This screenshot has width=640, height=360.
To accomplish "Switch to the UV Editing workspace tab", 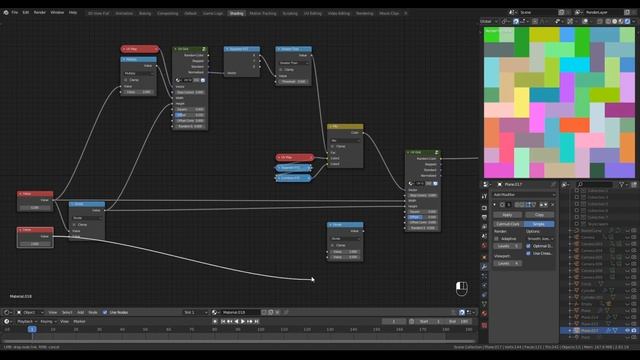I will point(313,13).
